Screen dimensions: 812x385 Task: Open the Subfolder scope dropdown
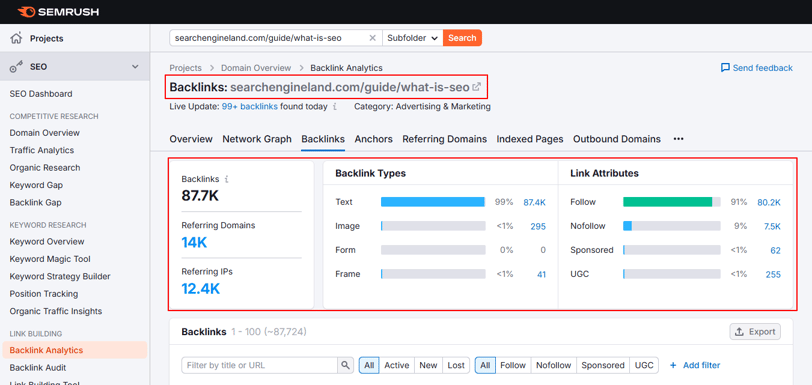(x=413, y=38)
